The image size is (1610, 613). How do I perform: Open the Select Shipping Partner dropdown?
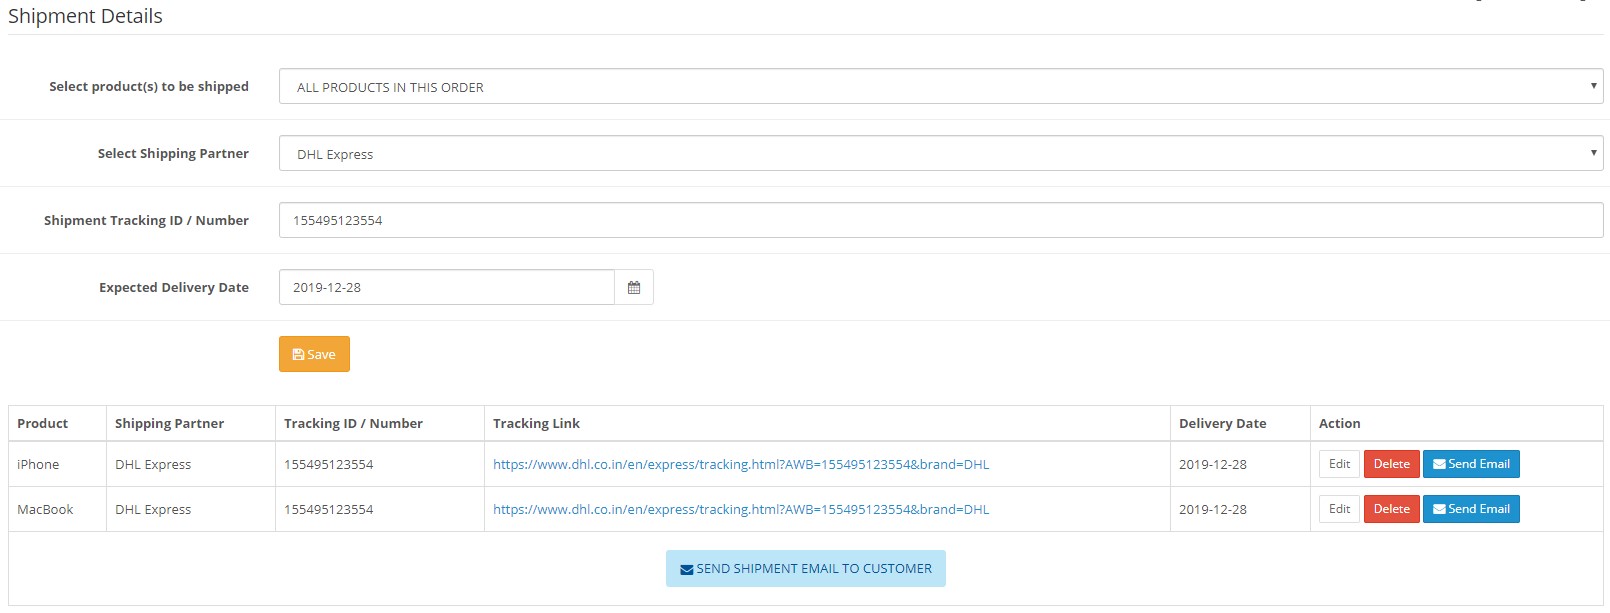(x=941, y=153)
